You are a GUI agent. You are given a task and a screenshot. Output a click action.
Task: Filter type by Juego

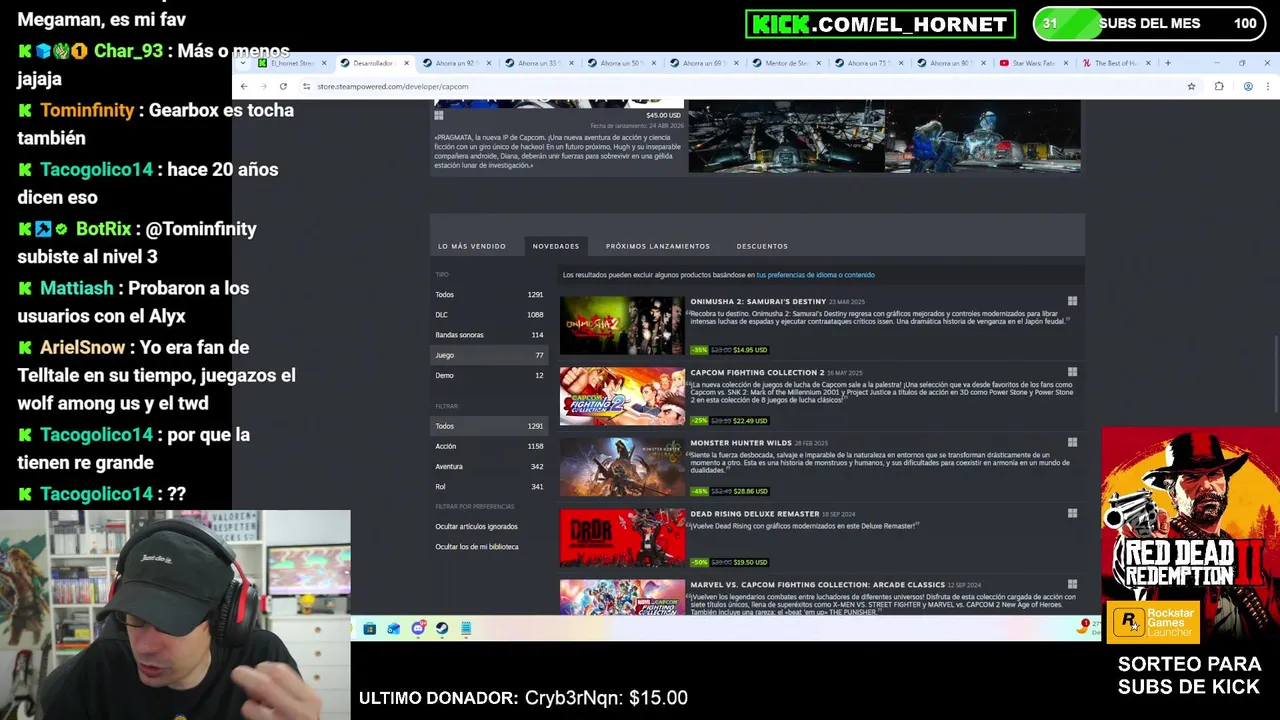489,355
